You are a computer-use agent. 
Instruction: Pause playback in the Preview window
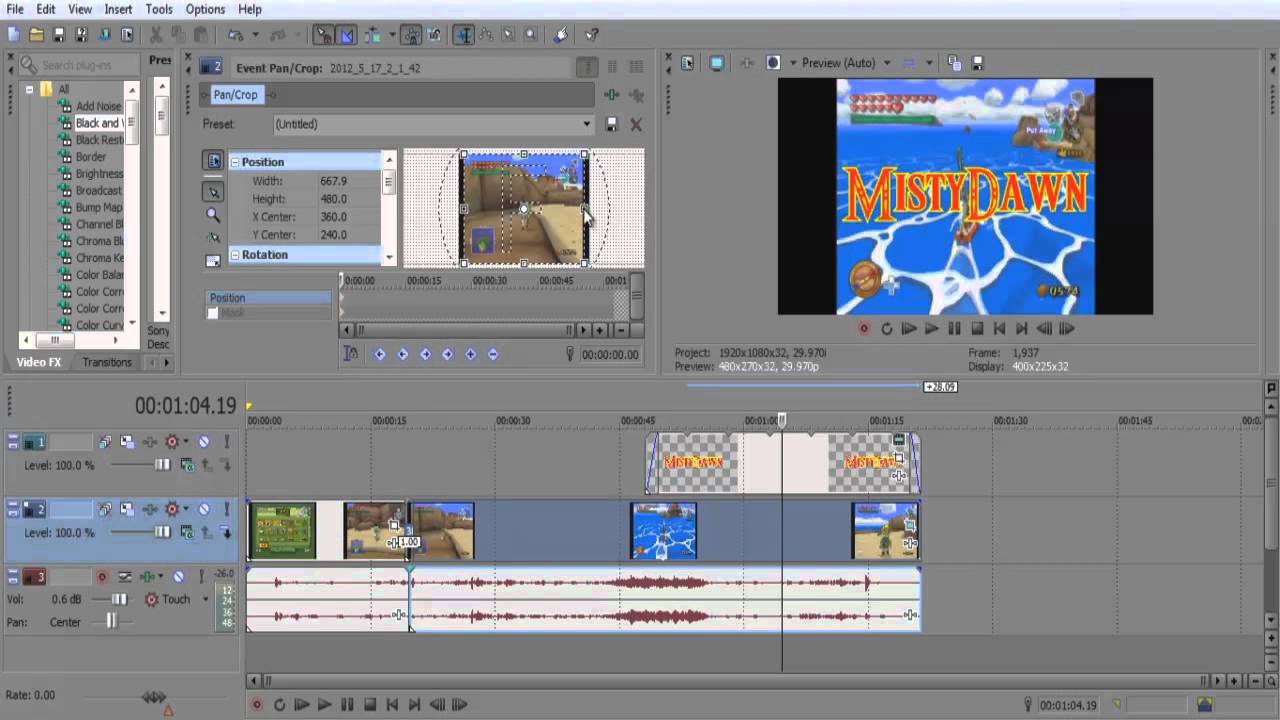[954, 328]
